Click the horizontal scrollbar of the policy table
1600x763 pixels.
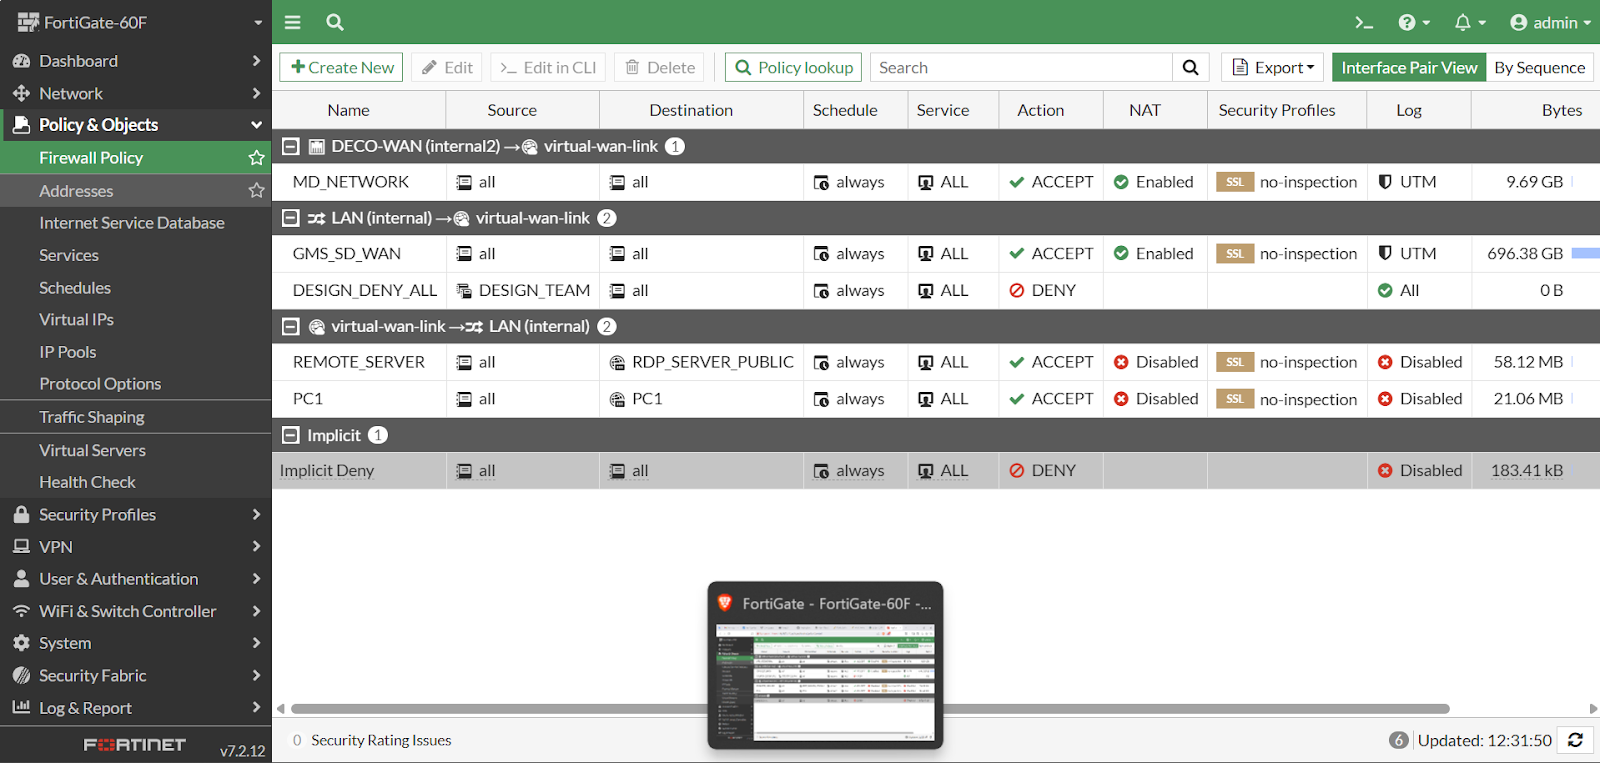870,709
